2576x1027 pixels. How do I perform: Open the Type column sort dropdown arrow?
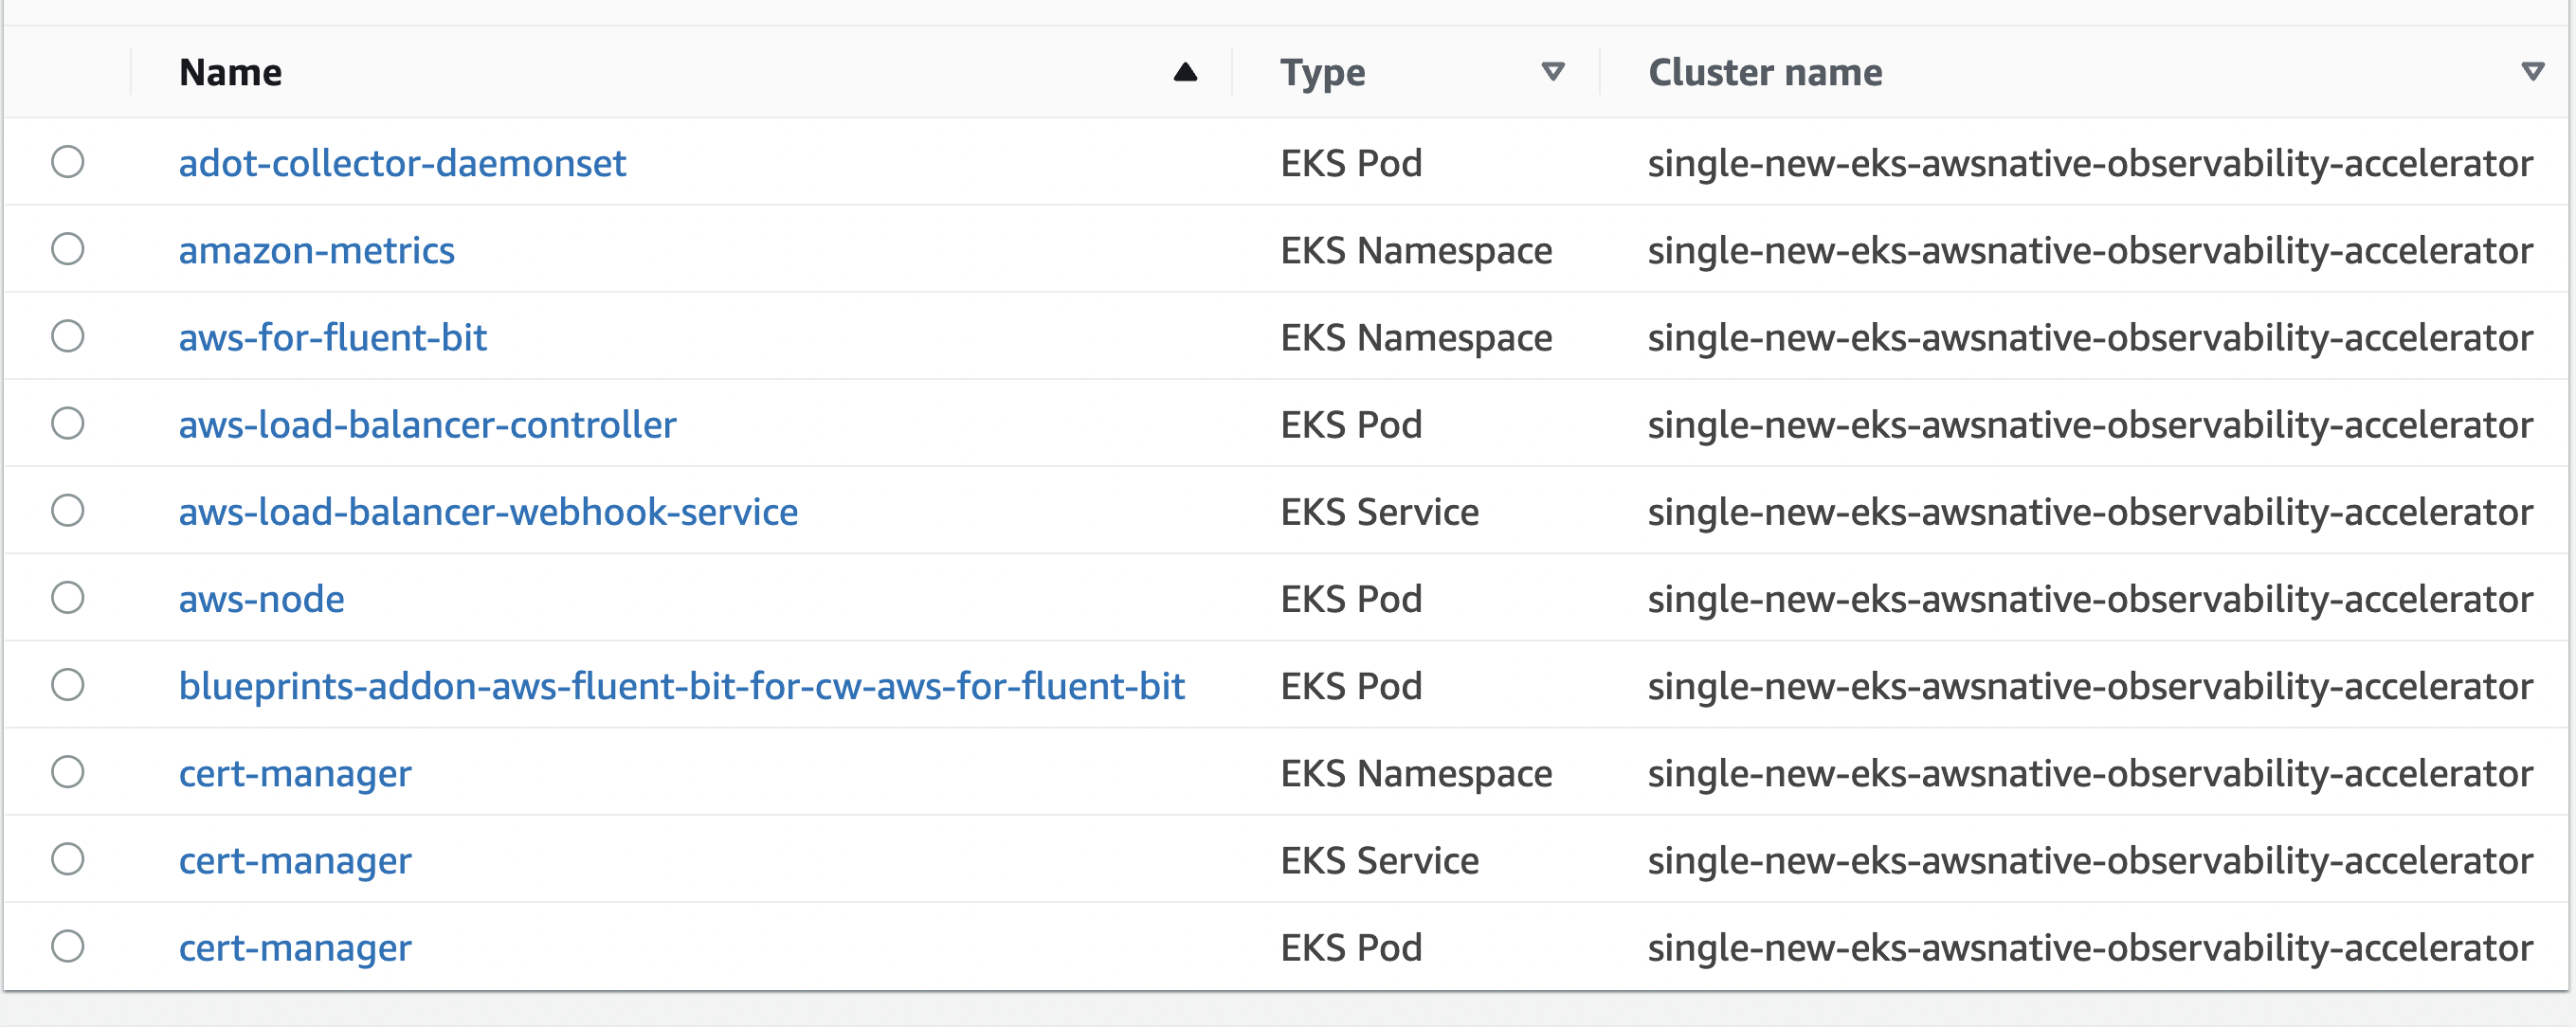1552,72
